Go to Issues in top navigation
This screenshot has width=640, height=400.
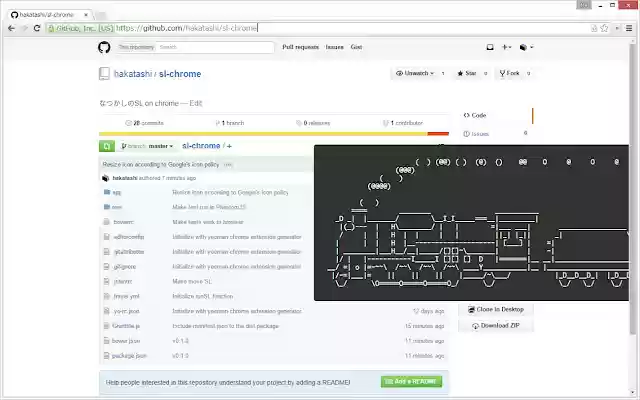[334, 47]
